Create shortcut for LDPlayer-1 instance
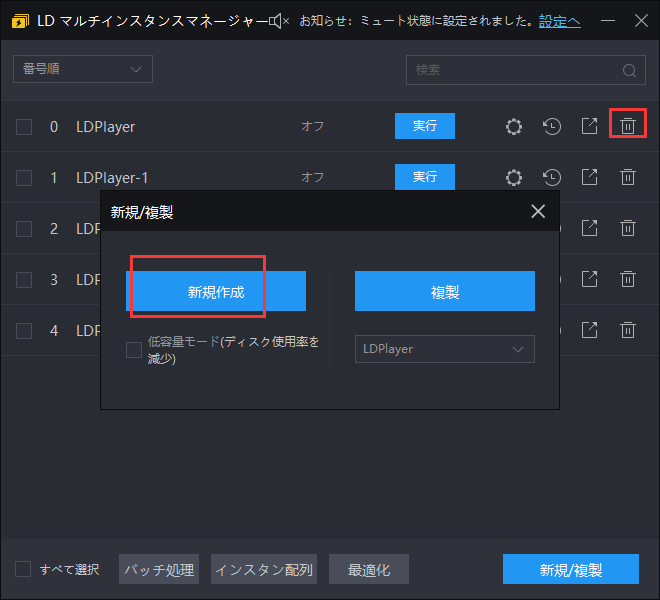The height and width of the screenshot is (600, 660). (x=589, y=177)
